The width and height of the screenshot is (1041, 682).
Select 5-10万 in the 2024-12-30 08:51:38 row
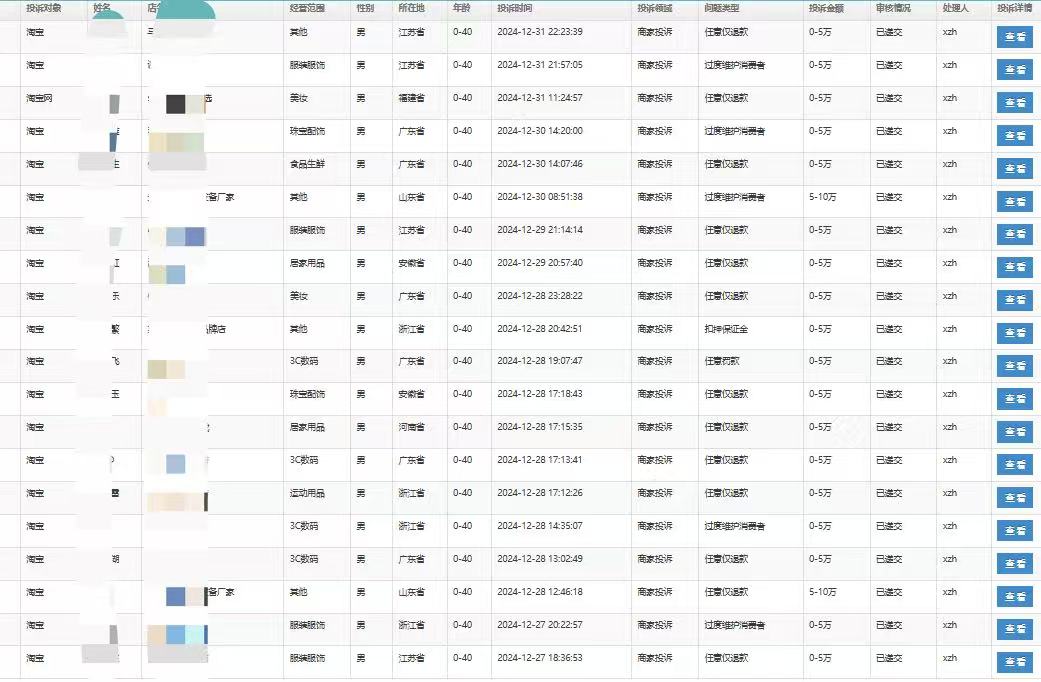point(823,197)
